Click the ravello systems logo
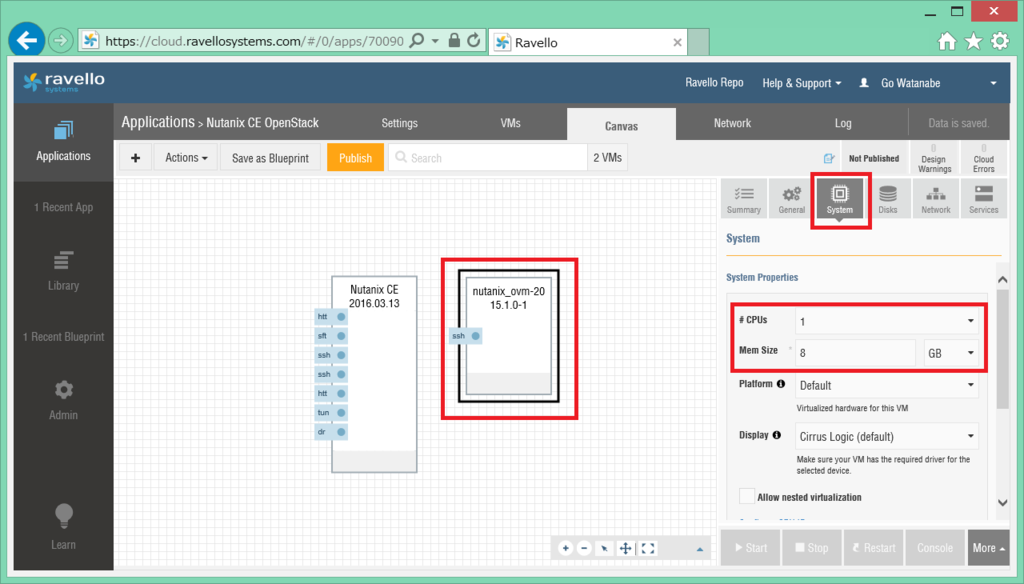The width and height of the screenshot is (1024, 584). pos(64,82)
